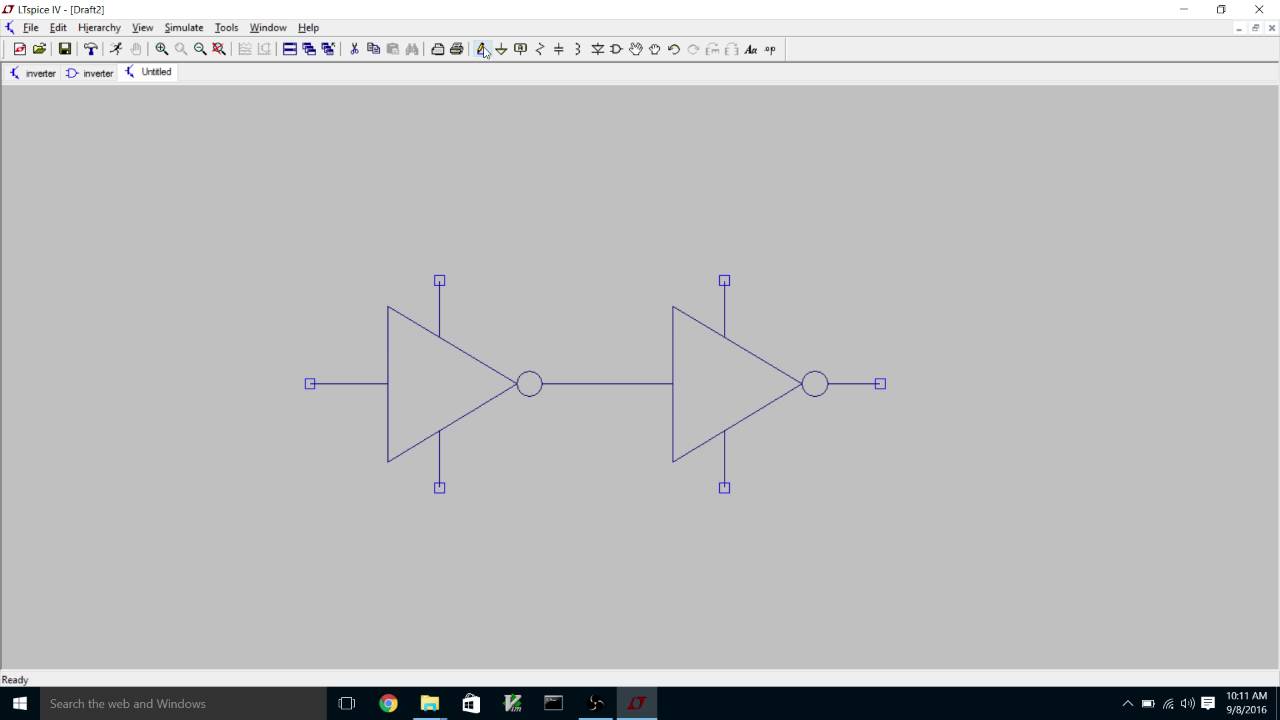Image resolution: width=1280 pixels, height=720 pixels.
Task: Click the right inverter's output pin square
Action: (x=880, y=384)
